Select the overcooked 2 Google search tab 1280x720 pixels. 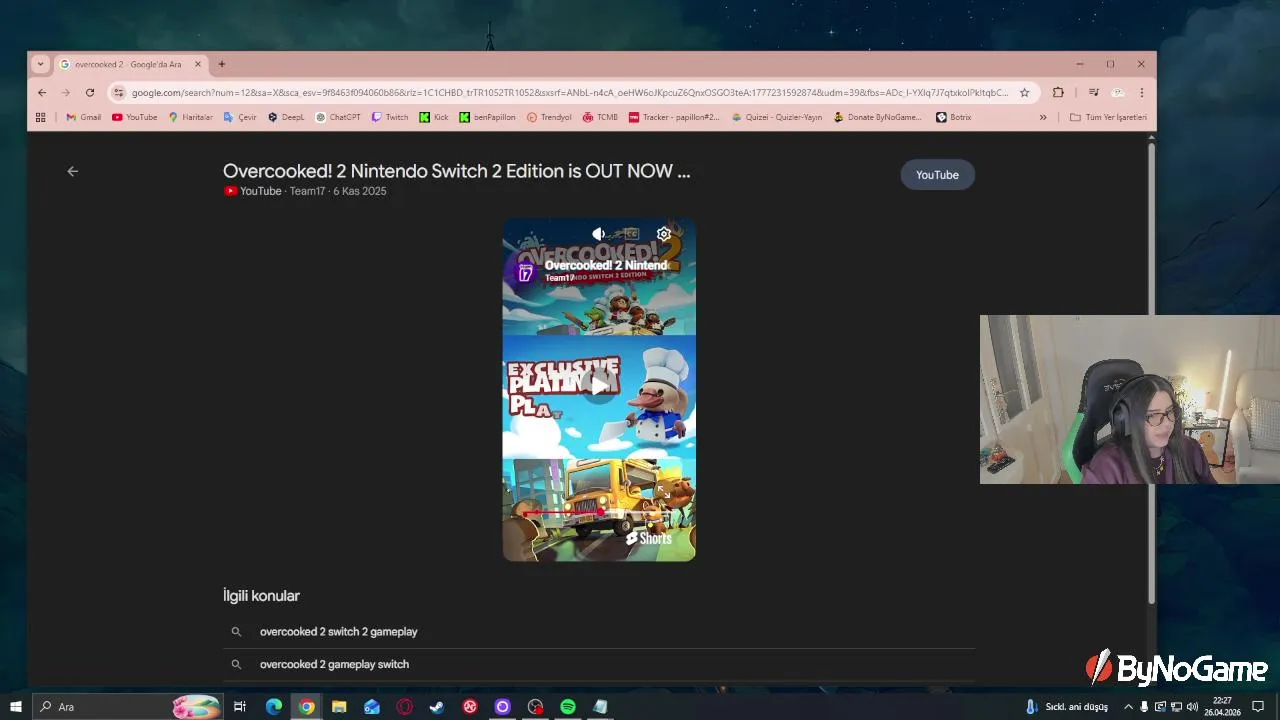click(130, 64)
